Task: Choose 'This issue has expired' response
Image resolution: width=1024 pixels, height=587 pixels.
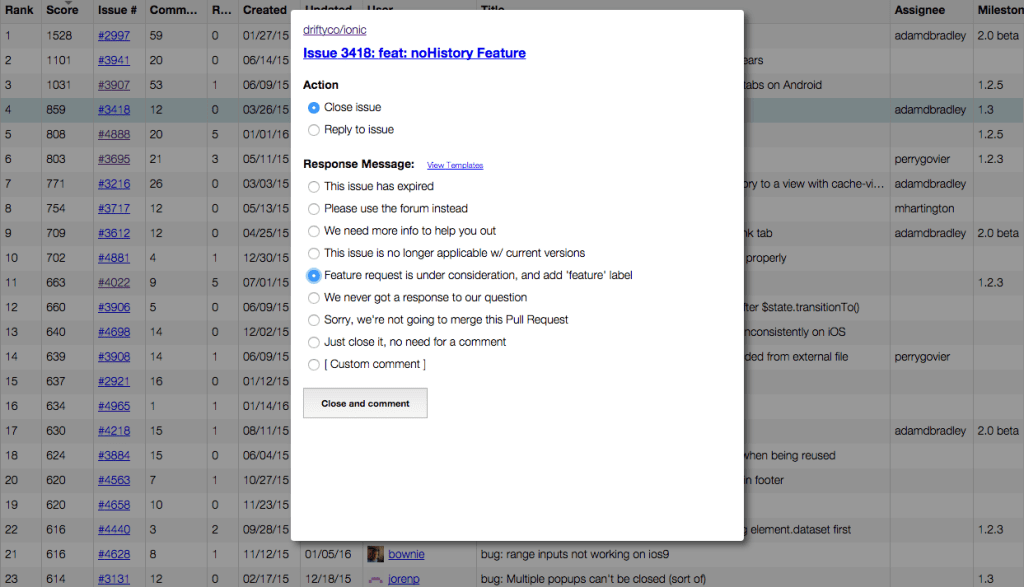Action: [313, 187]
